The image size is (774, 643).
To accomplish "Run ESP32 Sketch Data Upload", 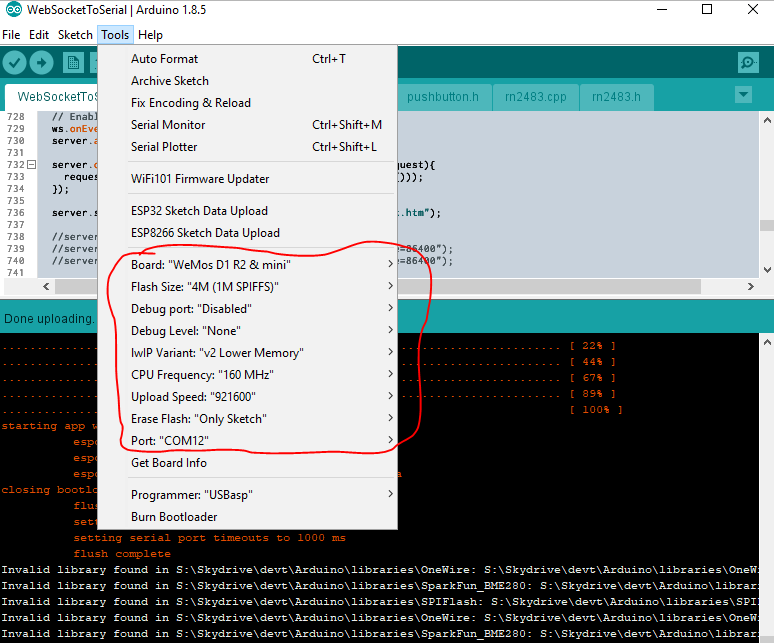I will tap(247, 211).
